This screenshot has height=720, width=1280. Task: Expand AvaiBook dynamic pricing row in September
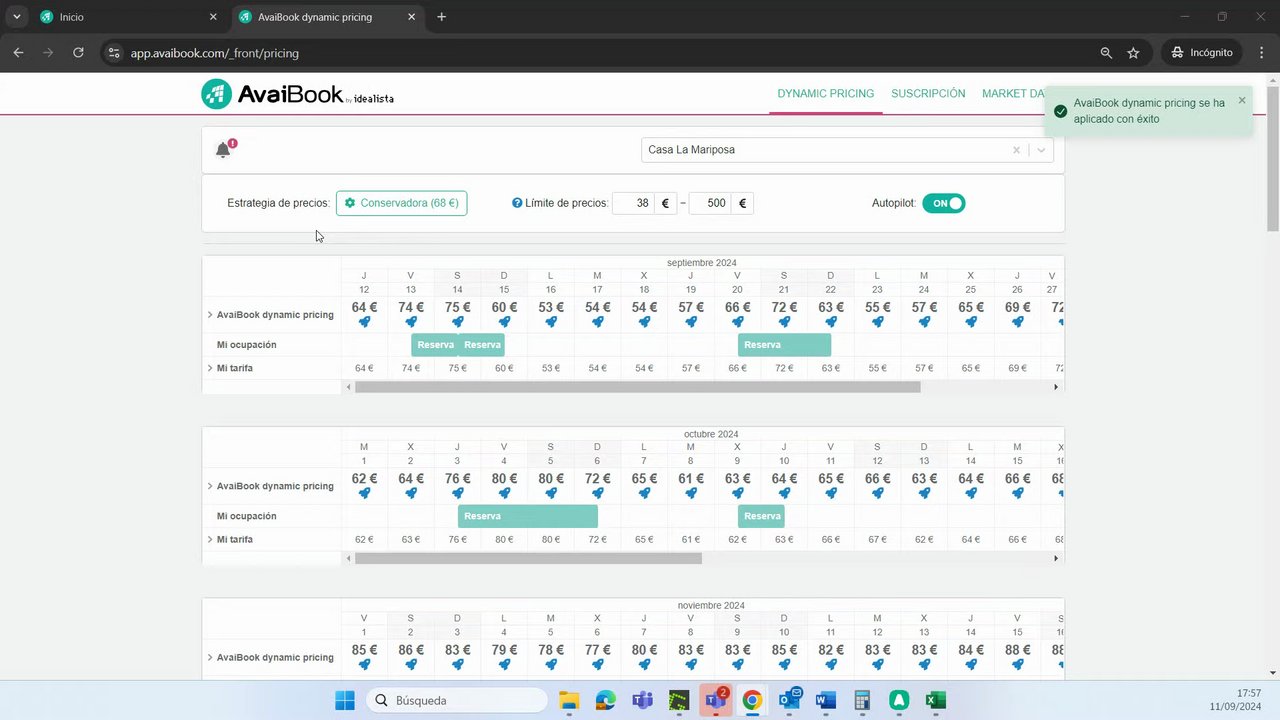210,315
